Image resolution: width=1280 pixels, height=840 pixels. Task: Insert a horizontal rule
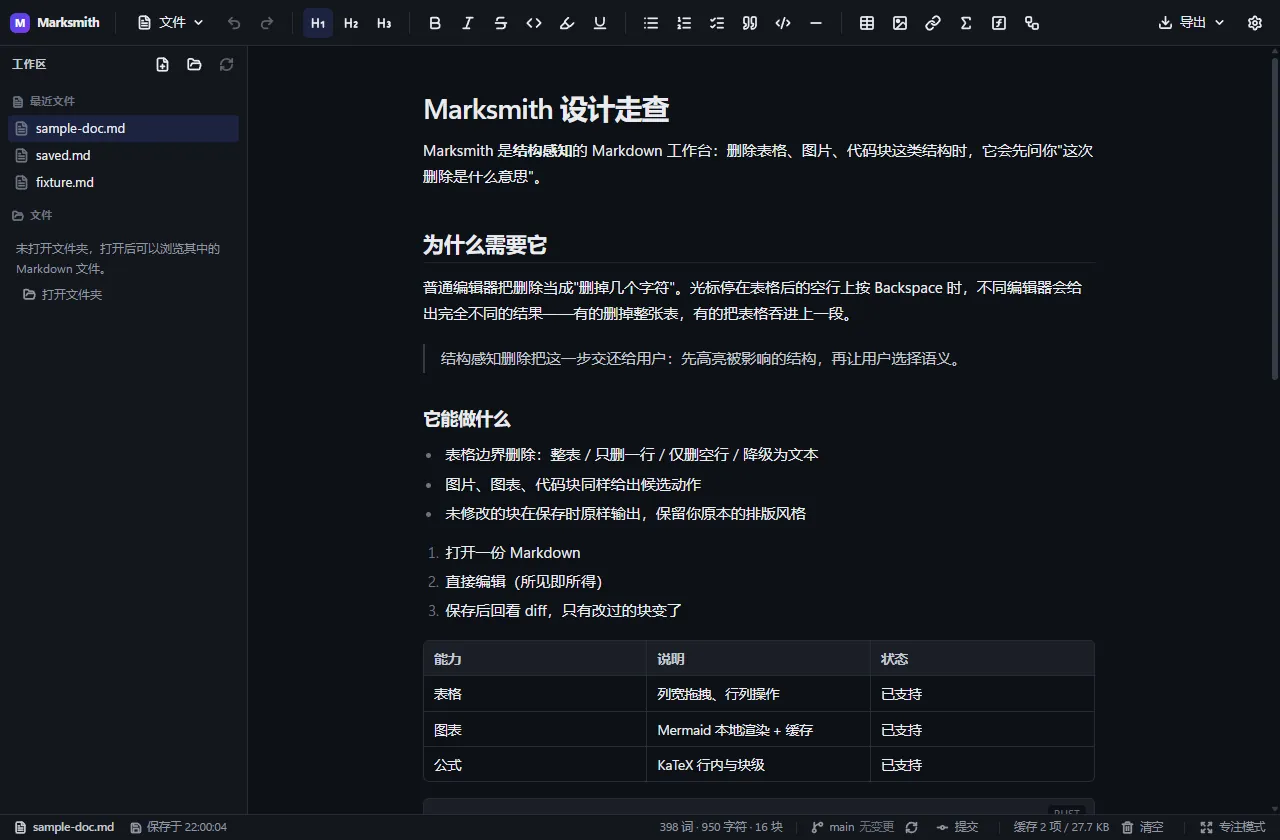816,23
